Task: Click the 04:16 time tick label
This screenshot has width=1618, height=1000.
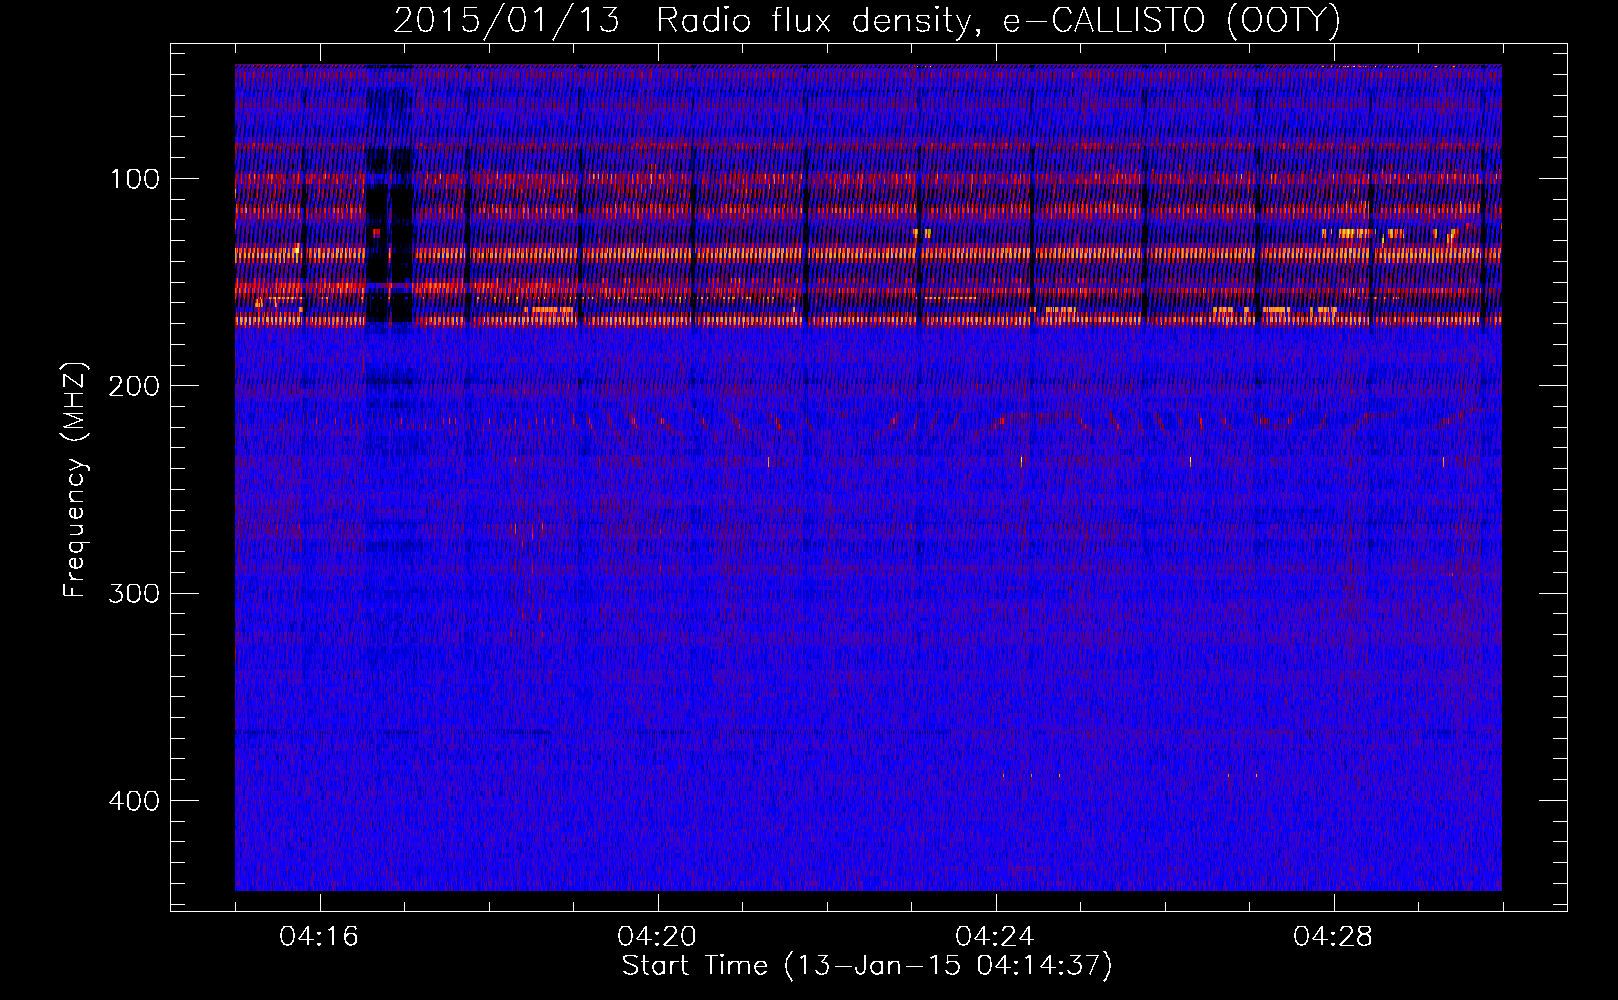Action: tap(319, 937)
